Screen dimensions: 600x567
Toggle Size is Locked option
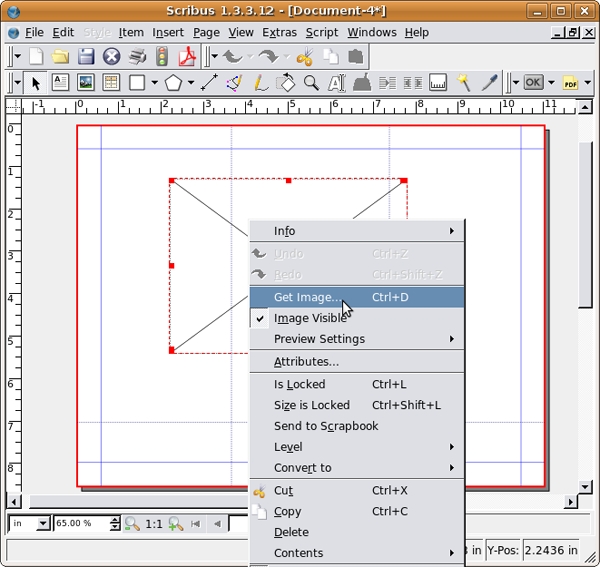coord(311,405)
